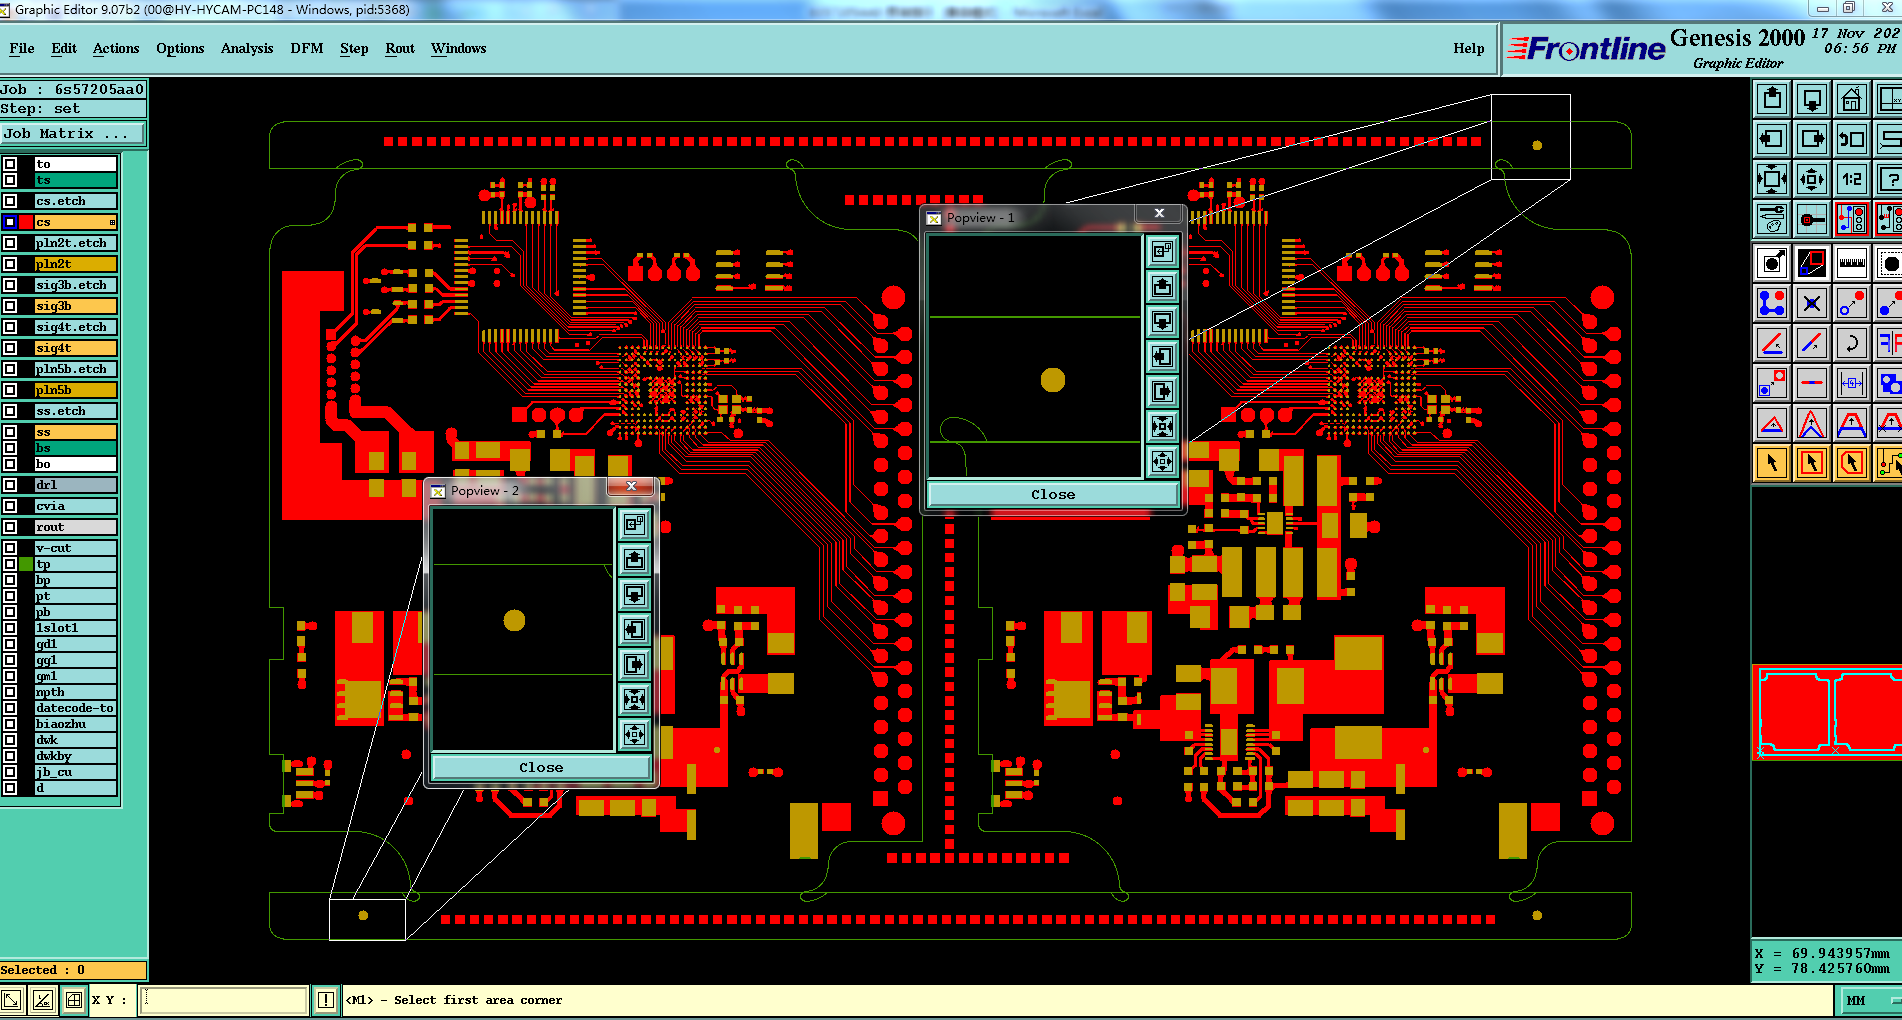Click the X Y coordinate input field
Screen dimensions: 1902x1020
[223, 999]
